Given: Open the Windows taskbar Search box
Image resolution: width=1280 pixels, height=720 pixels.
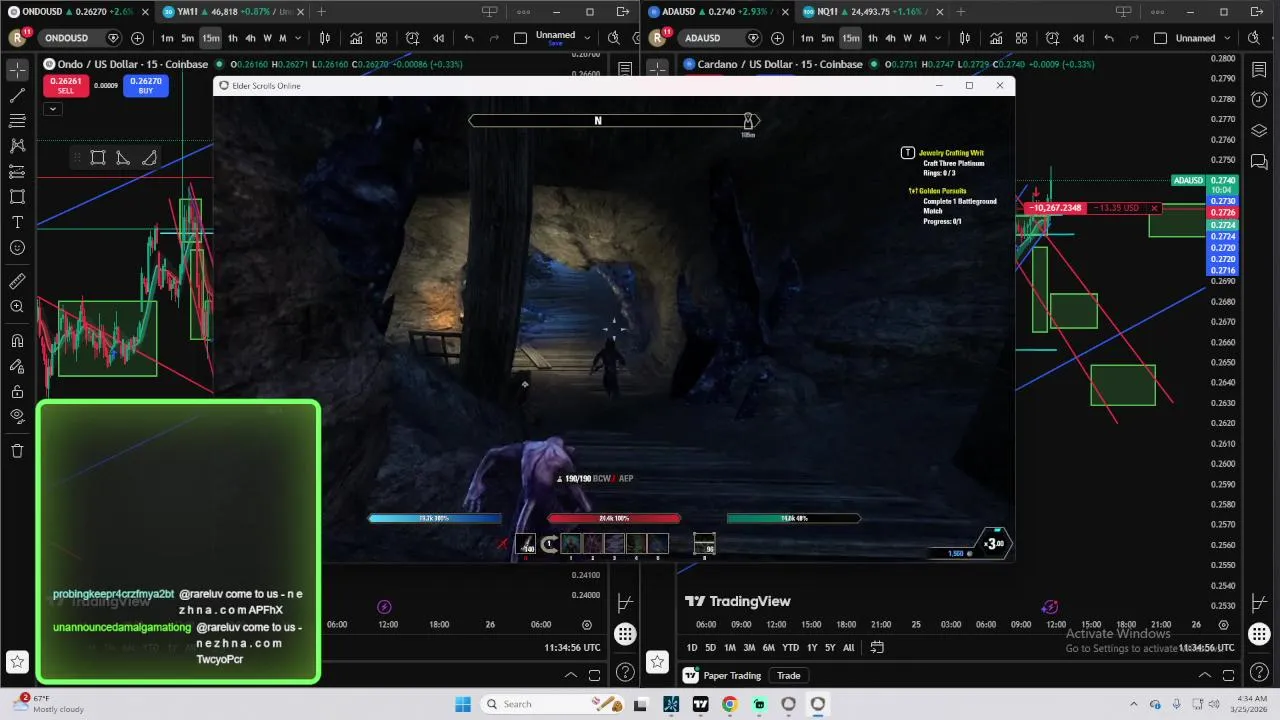Looking at the screenshot, I should pyautogui.click(x=553, y=704).
